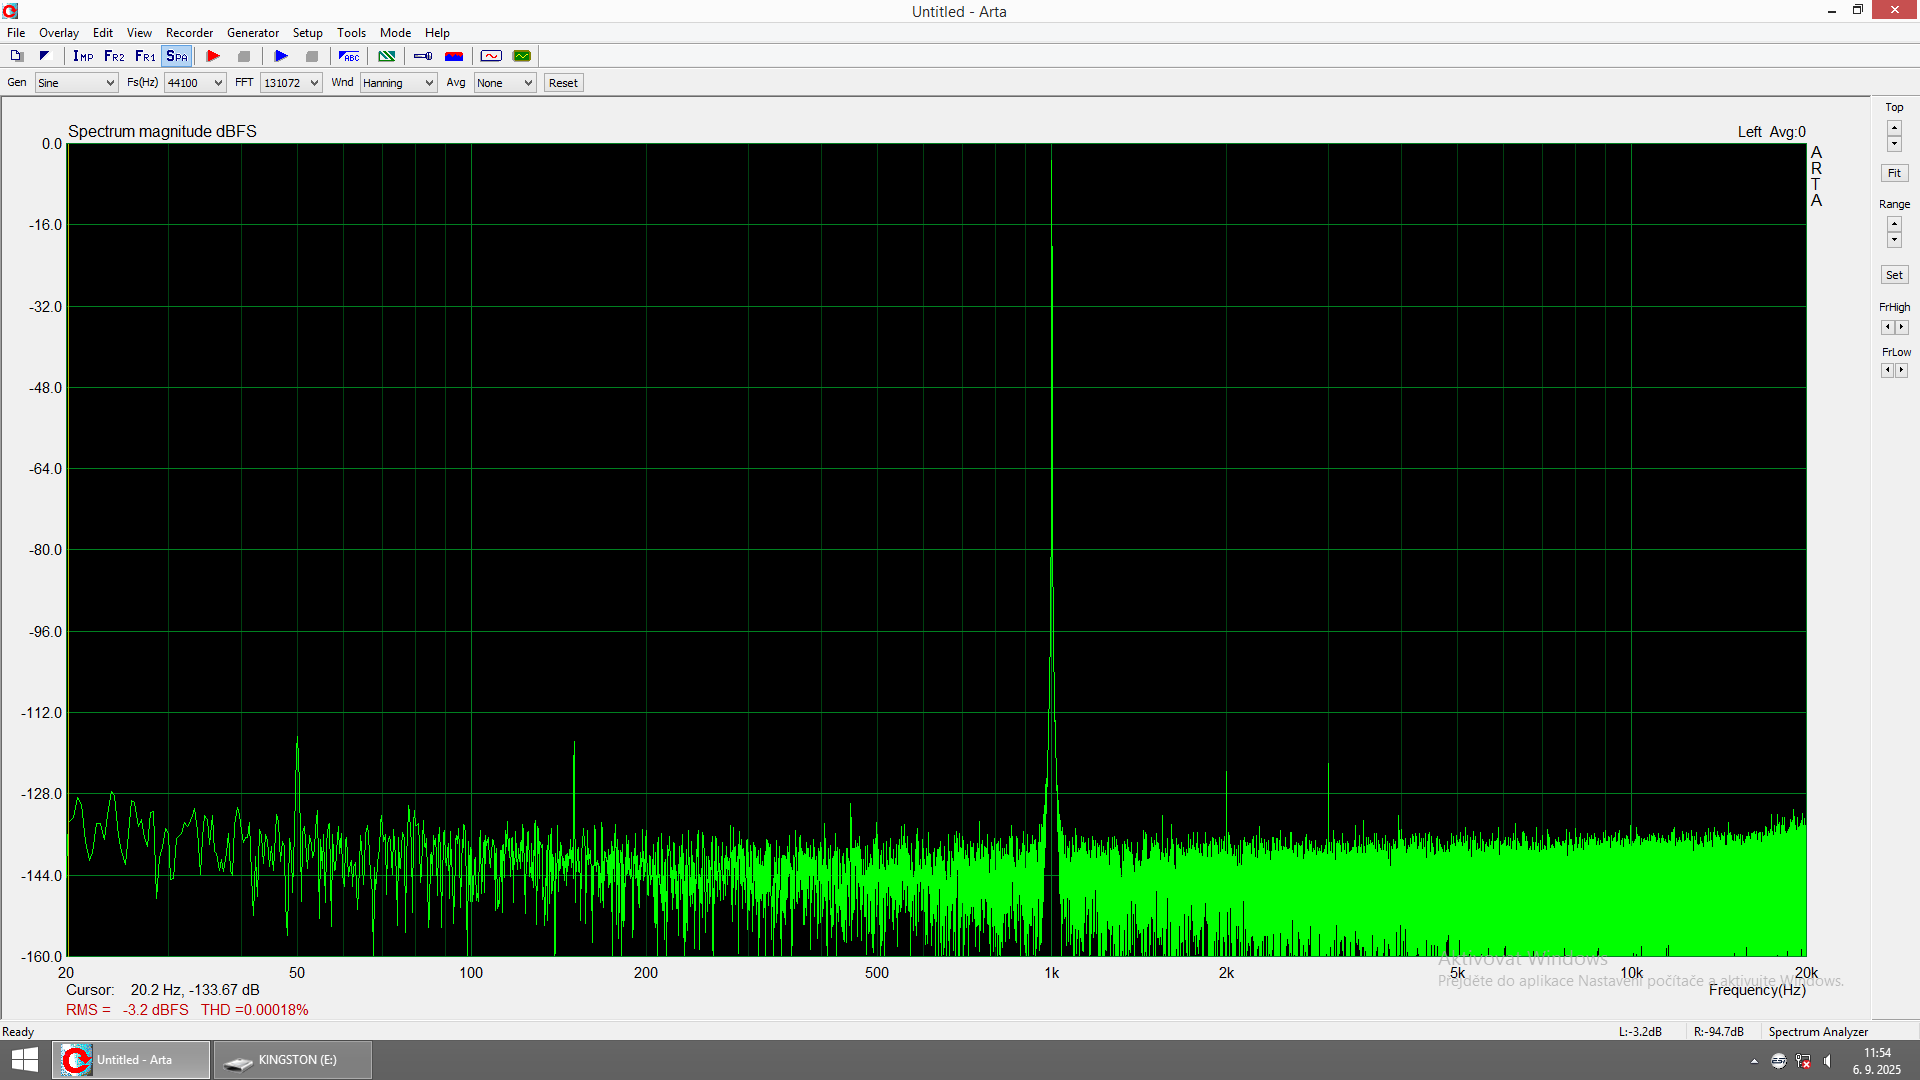Toggle the SPA spectrum analyzer mode
The image size is (1920, 1080).
[177, 56]
